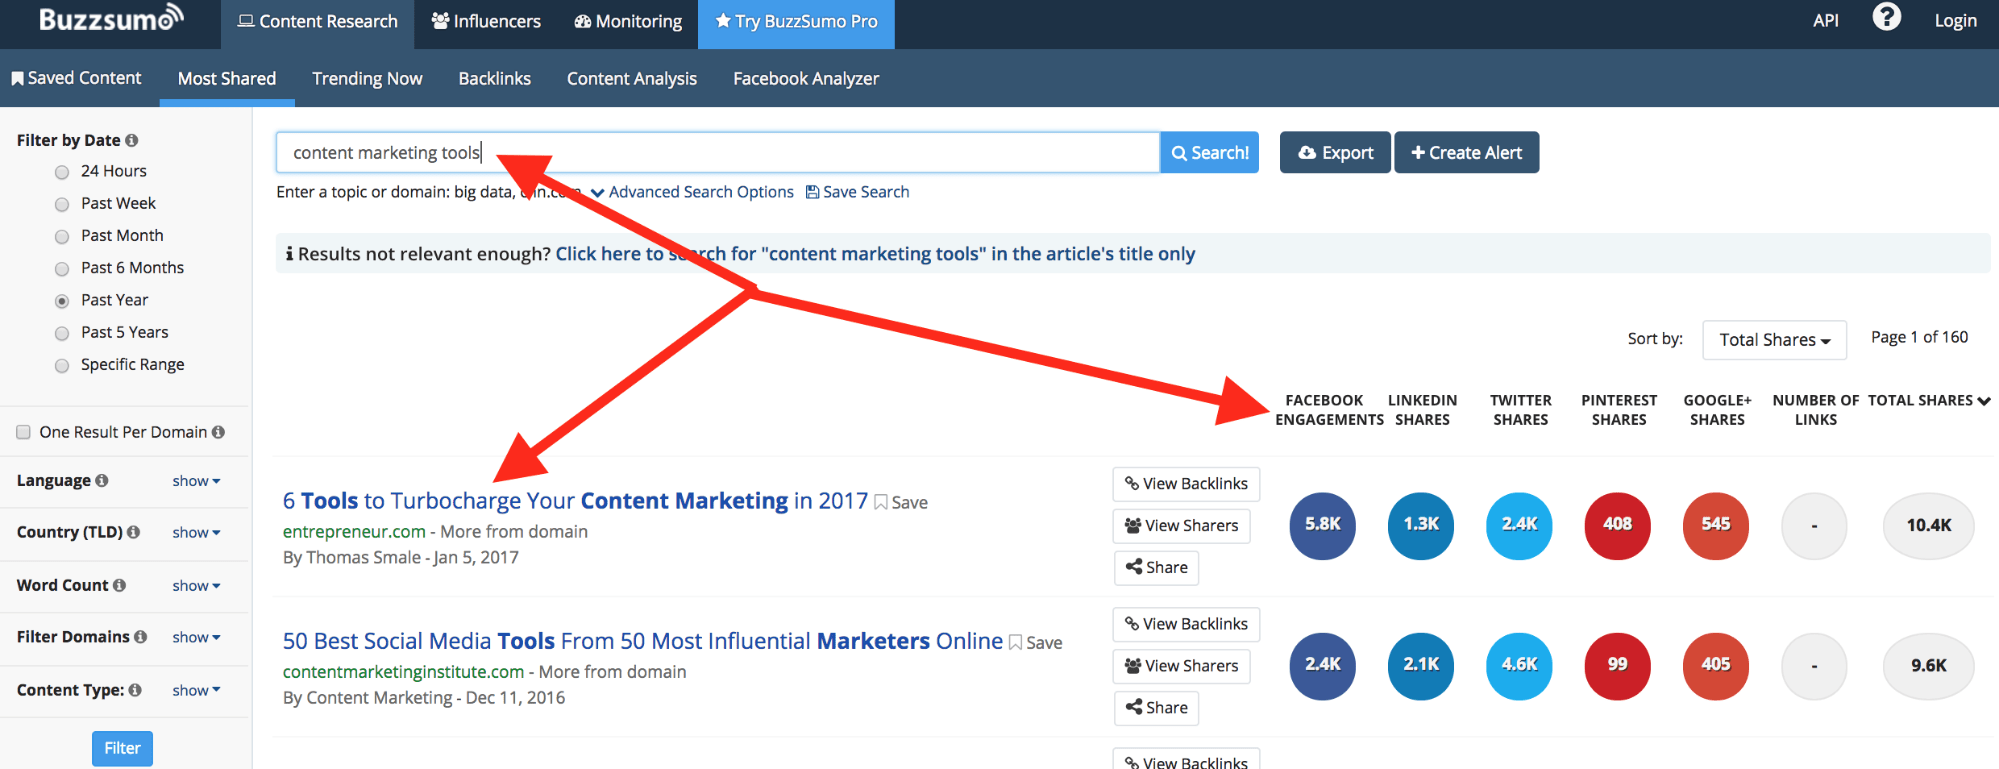Viewport: 1999px width, 769px height.
Task: Enable One Result Per Domain checkbox
Action: (23, 432)
